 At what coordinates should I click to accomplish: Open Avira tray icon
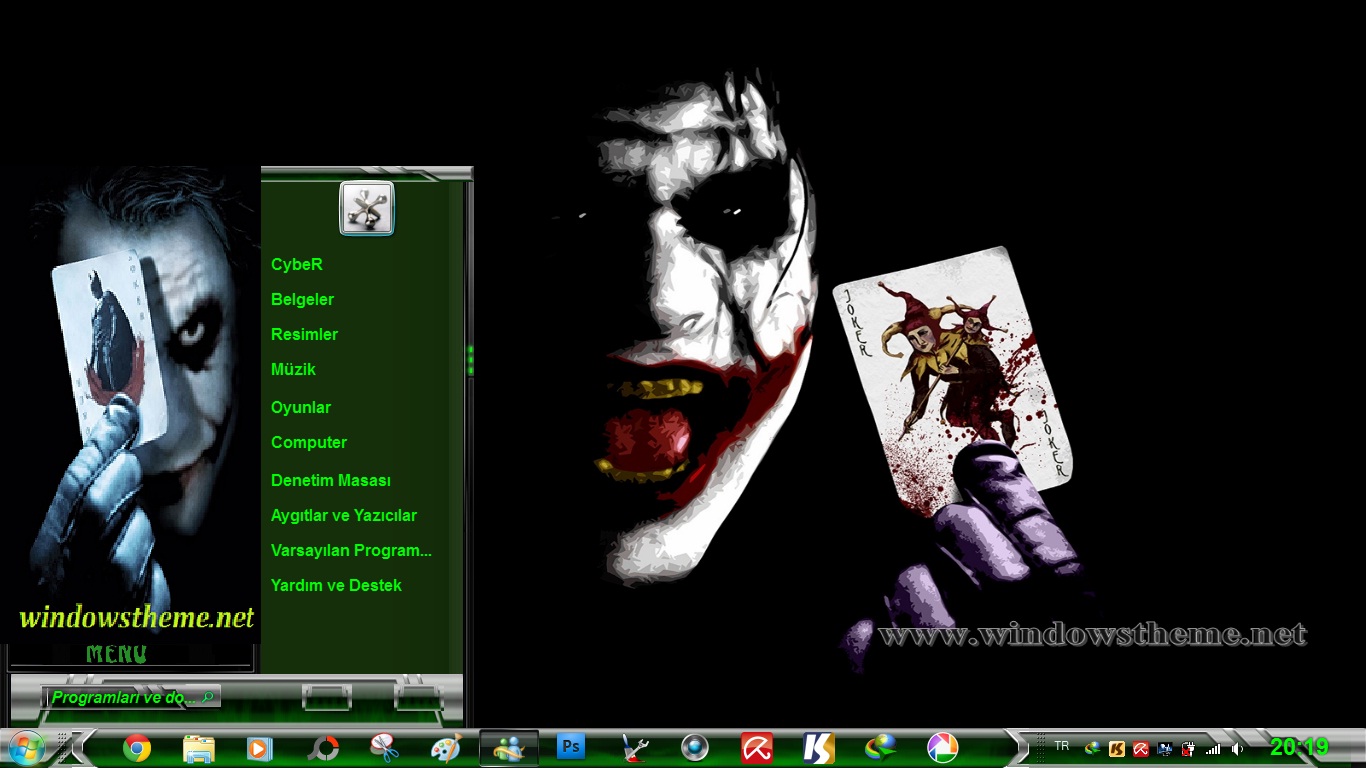tap(1141, 748)
